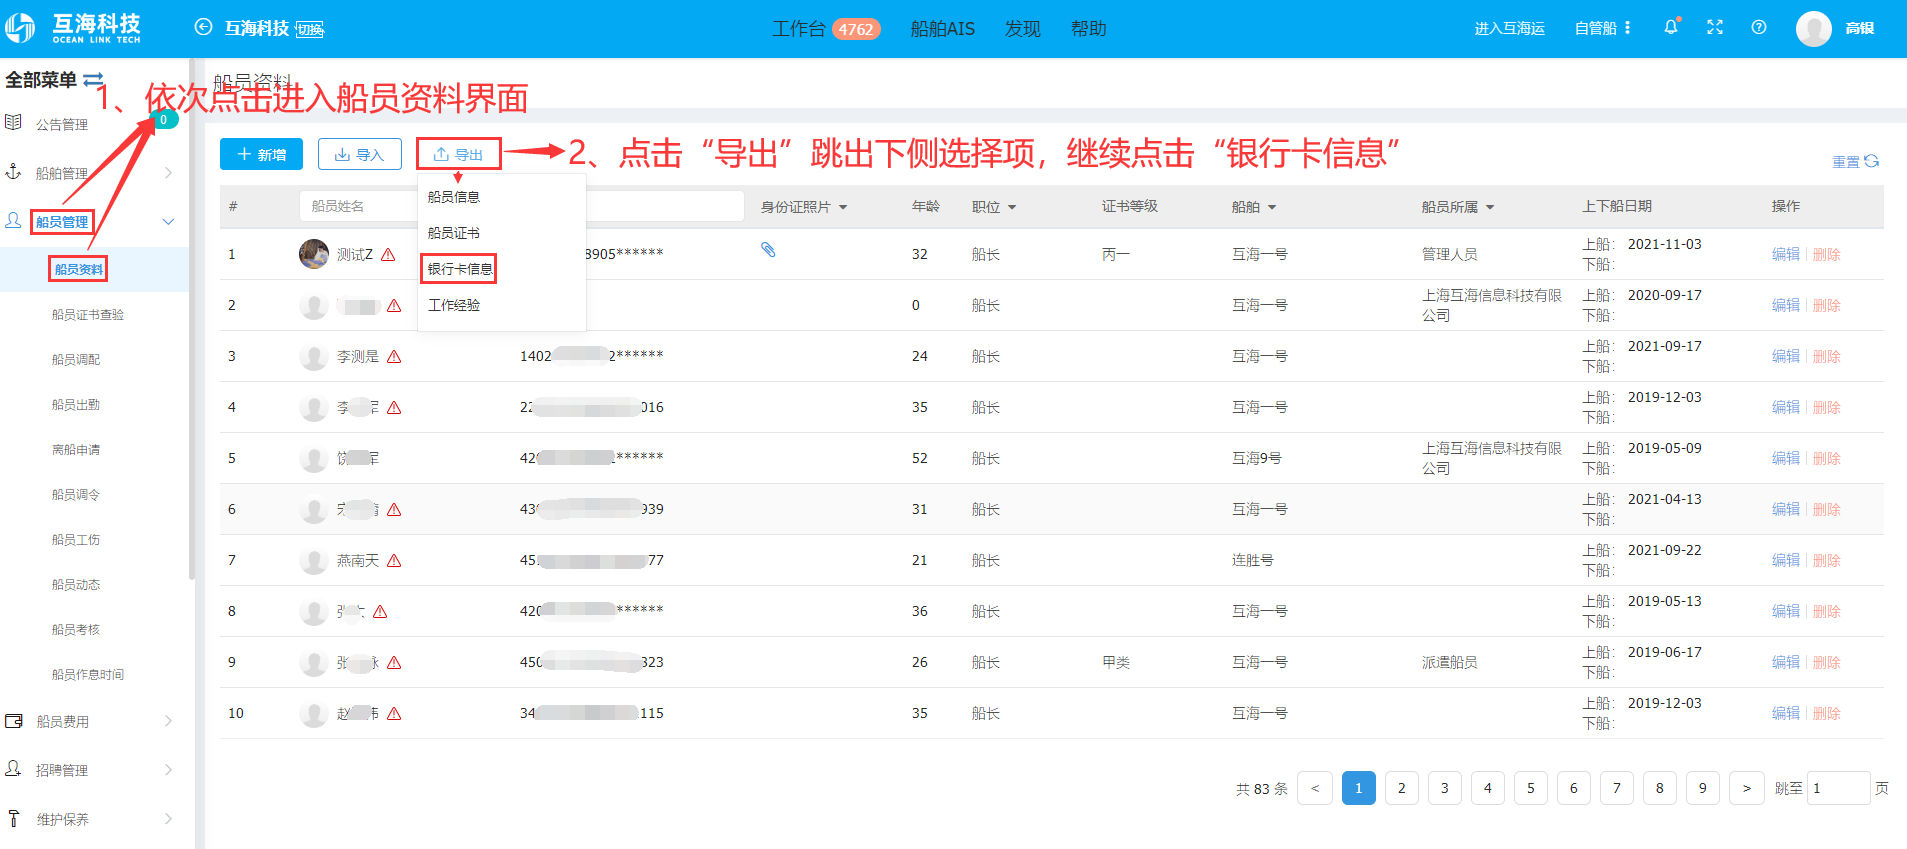The width and height of the screenshot is (1907, 849).
Task: Select 船员出勤 submenu item
Action: 76,404
